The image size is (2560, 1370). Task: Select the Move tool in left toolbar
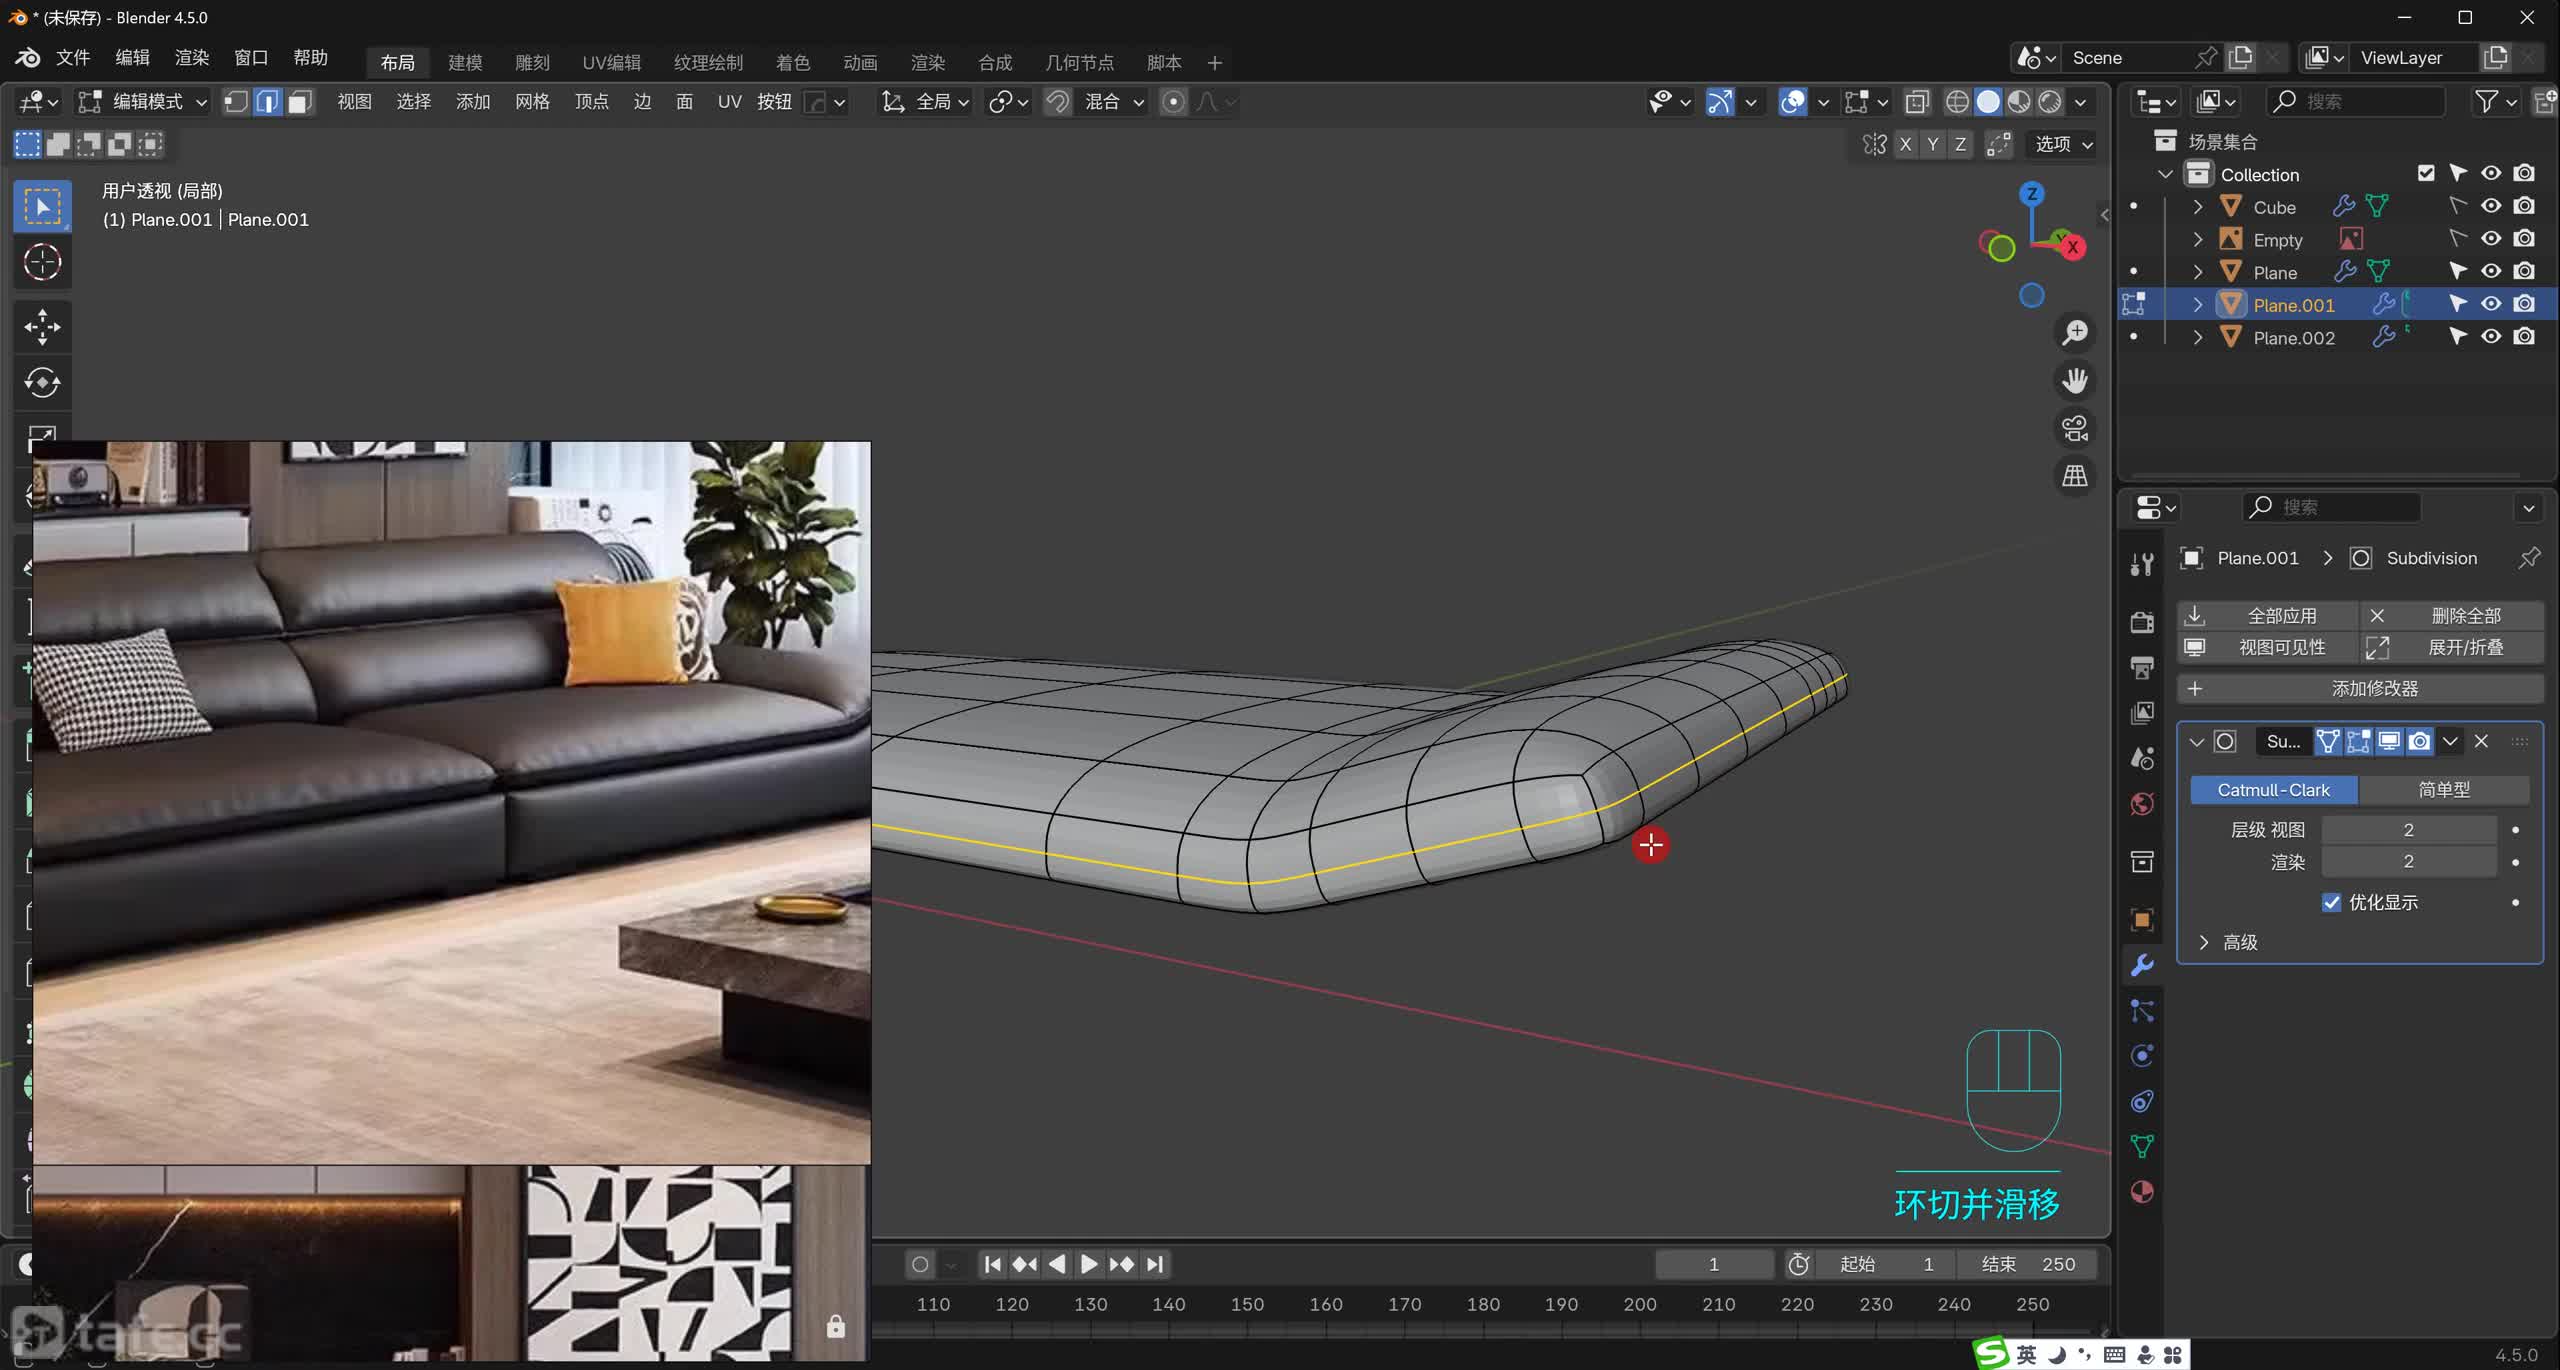pos(42,327)
